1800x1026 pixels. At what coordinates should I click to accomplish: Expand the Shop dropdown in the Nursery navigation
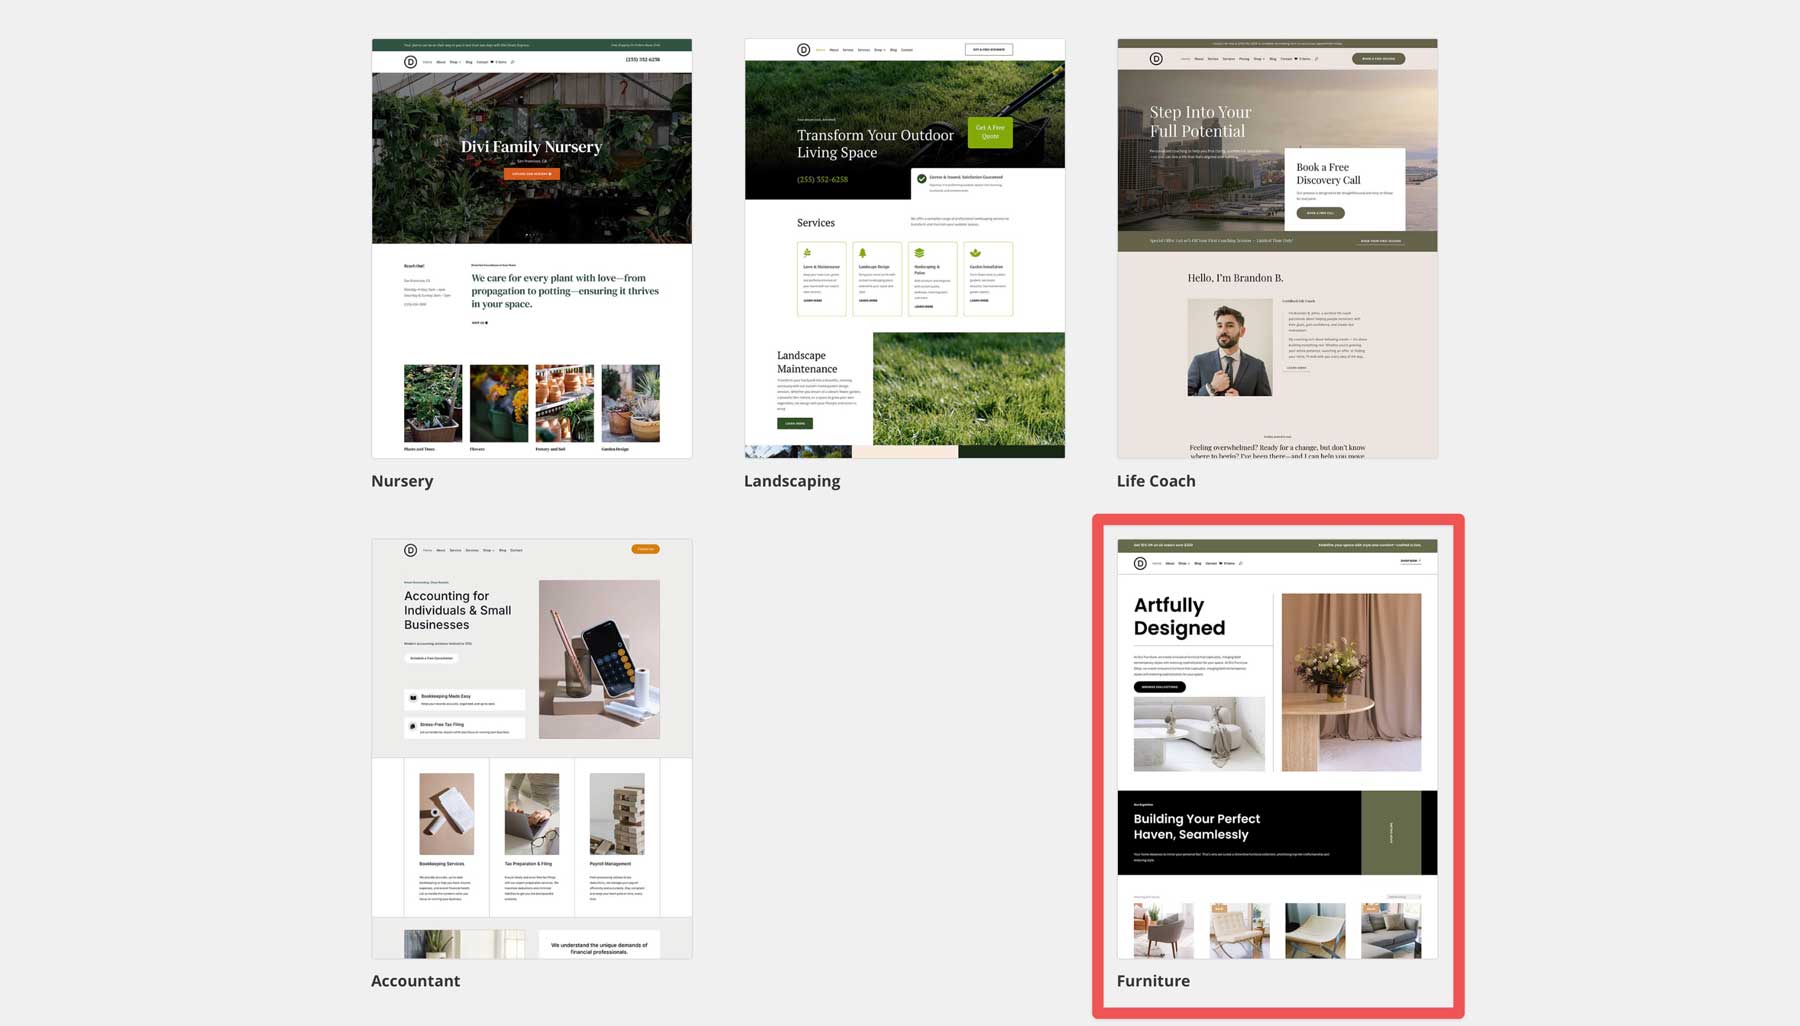(x=455, y=61)
